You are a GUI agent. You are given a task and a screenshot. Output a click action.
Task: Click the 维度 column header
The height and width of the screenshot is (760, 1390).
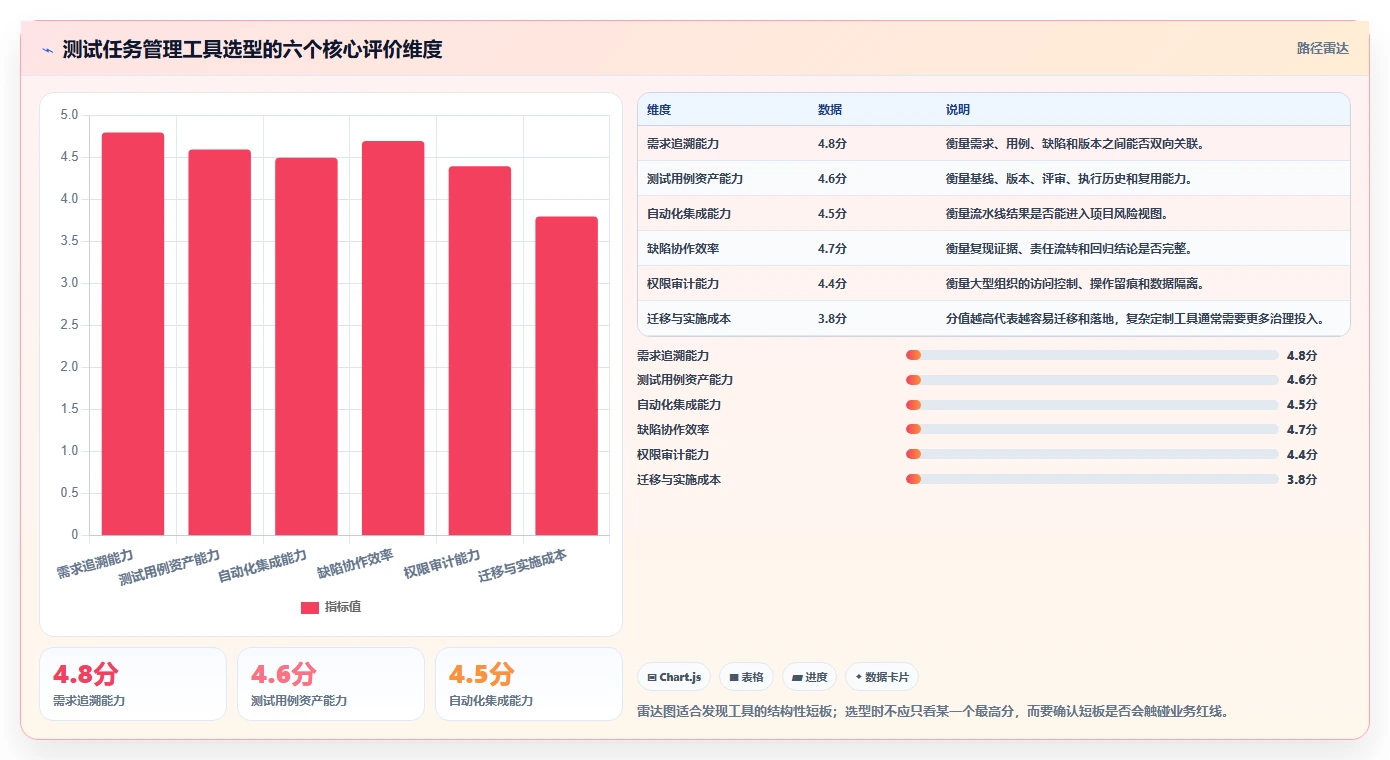659,109
